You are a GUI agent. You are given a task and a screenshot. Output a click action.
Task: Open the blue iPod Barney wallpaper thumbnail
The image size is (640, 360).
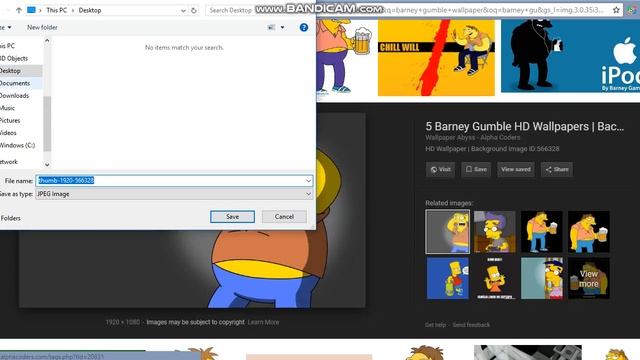click(x=570, y=56)
